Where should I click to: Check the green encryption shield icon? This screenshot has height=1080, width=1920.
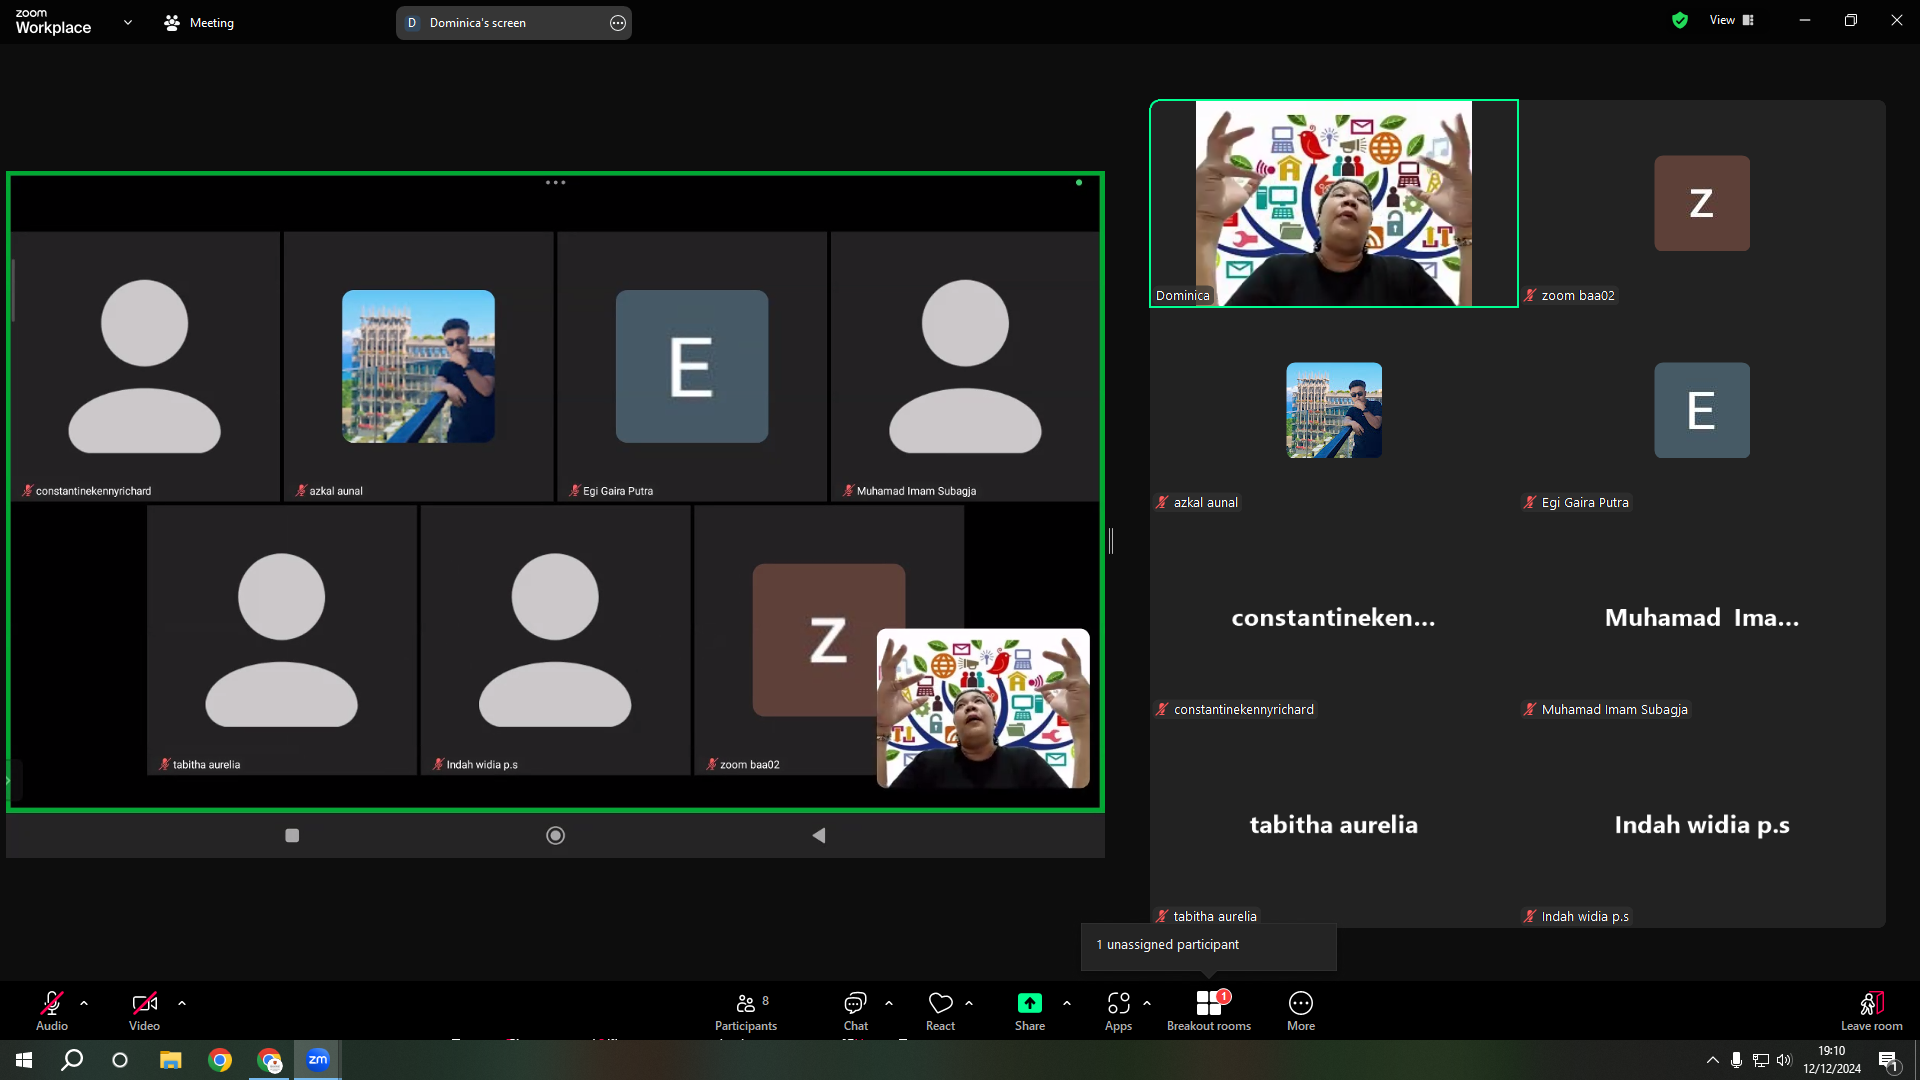pyautogui.click(x=1680, y=20)
